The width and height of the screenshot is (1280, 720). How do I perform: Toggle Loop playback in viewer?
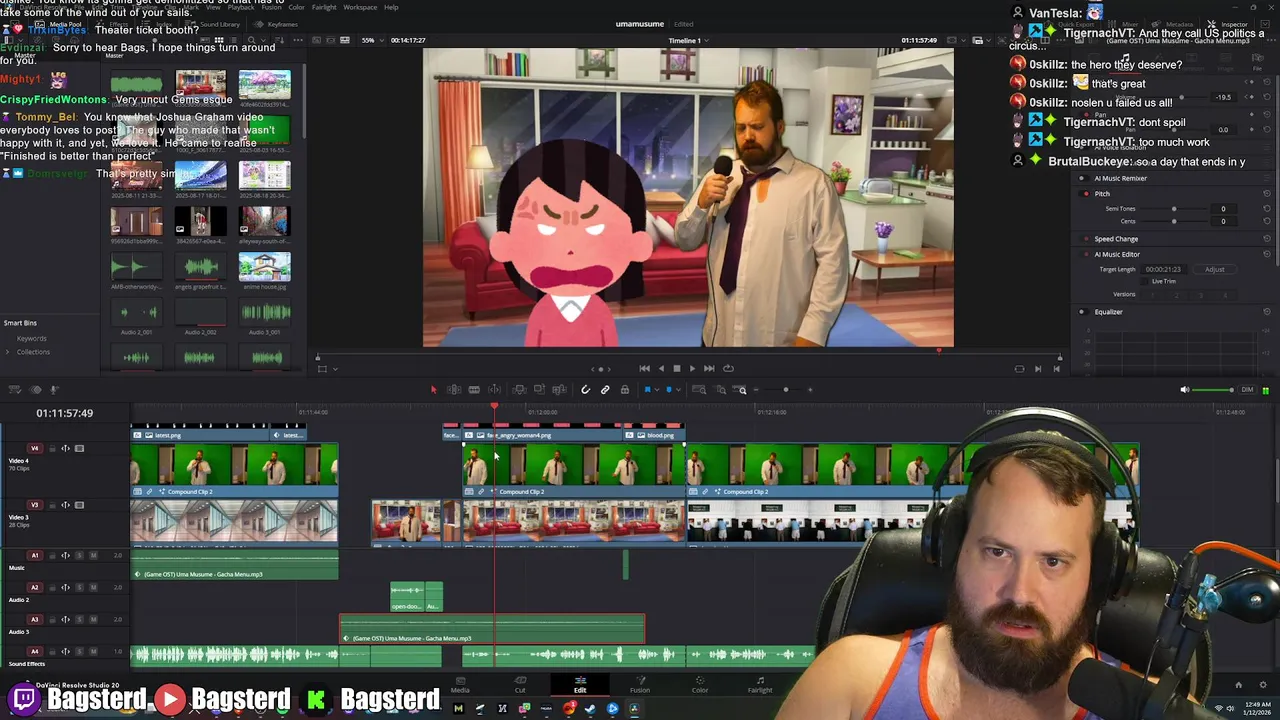[x=728, y=369]
